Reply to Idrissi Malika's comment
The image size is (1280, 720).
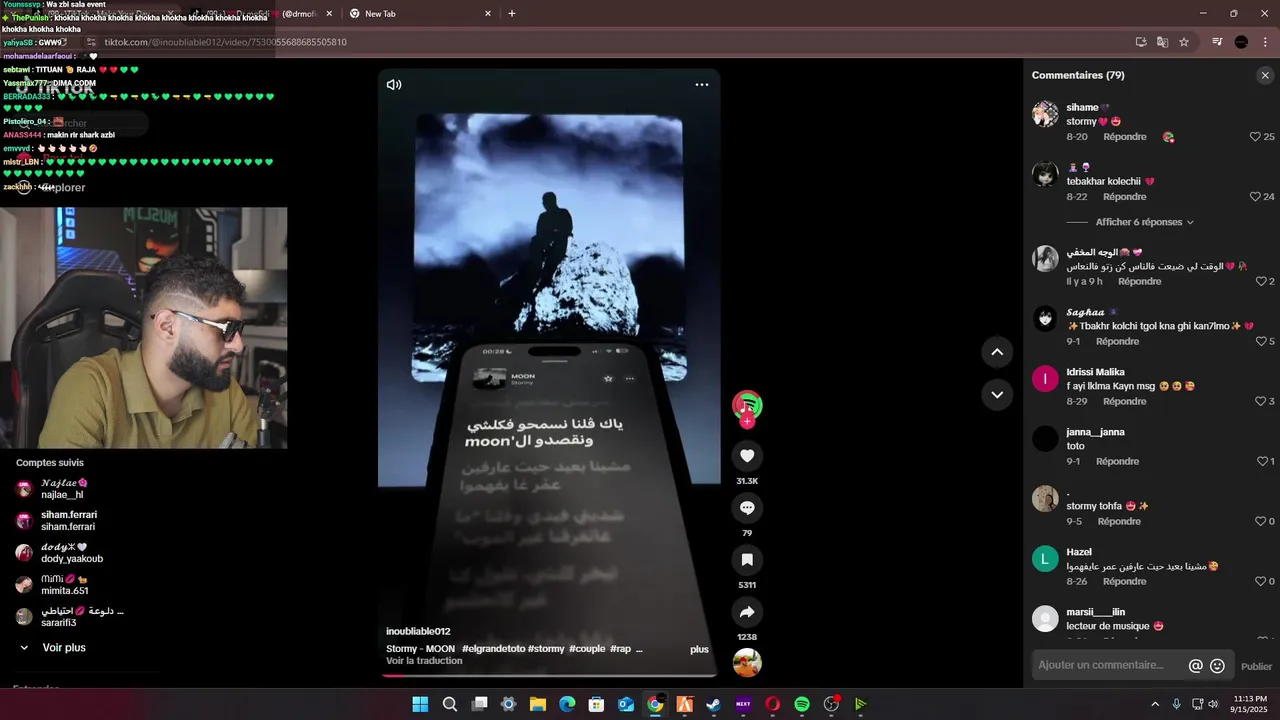(1125, 401)
